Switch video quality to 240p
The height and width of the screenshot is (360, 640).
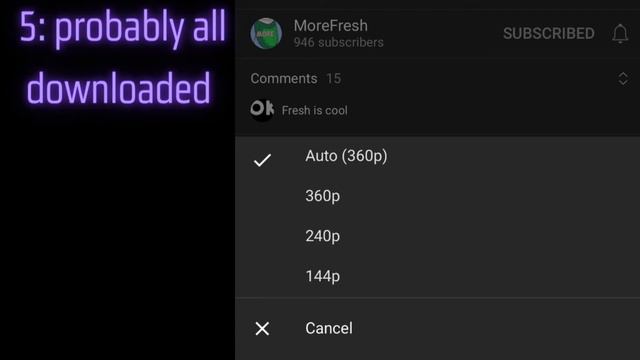438,236
